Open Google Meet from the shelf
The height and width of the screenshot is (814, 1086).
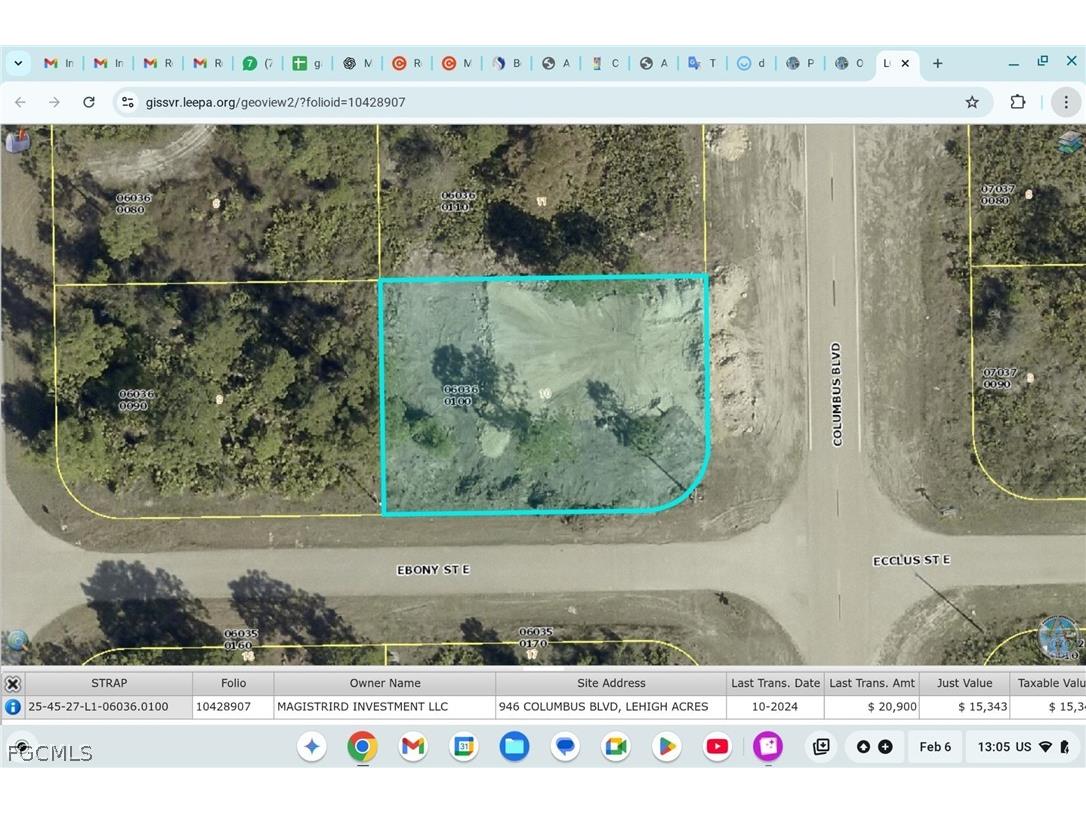click(615, 746)
